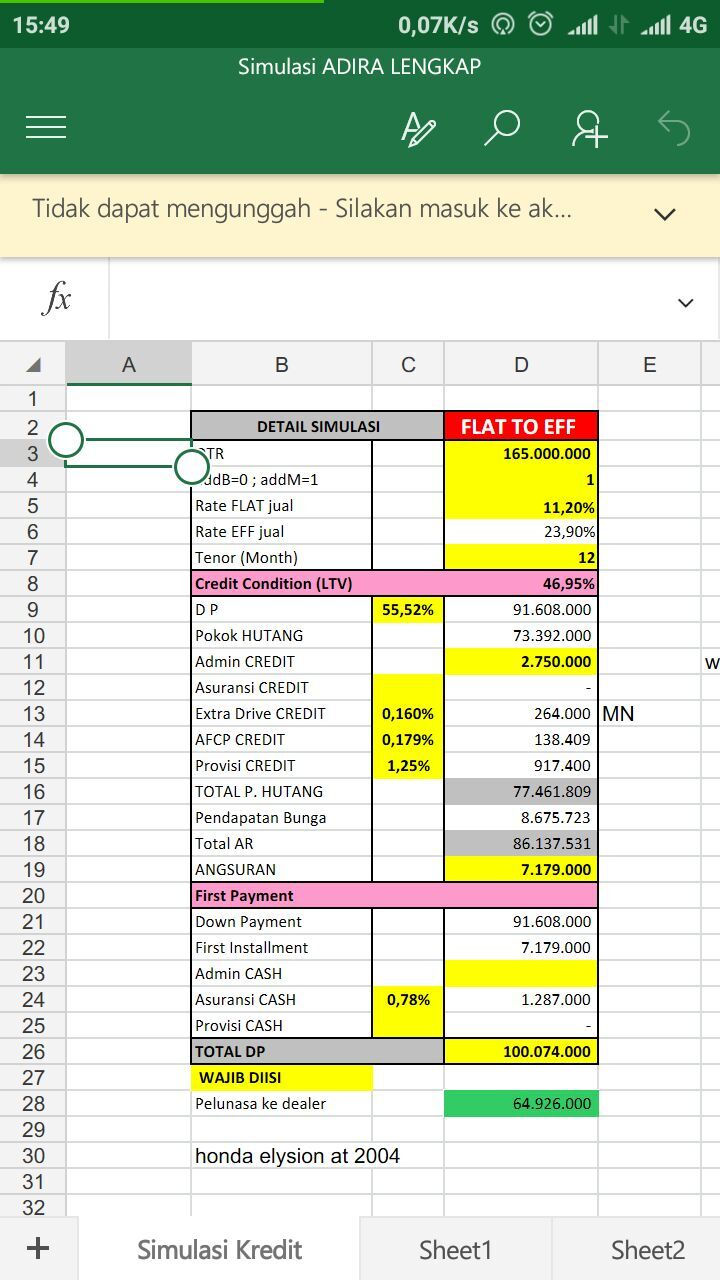Select column E header
This screenshot has width=720, height=1280.
click(650, 365)
